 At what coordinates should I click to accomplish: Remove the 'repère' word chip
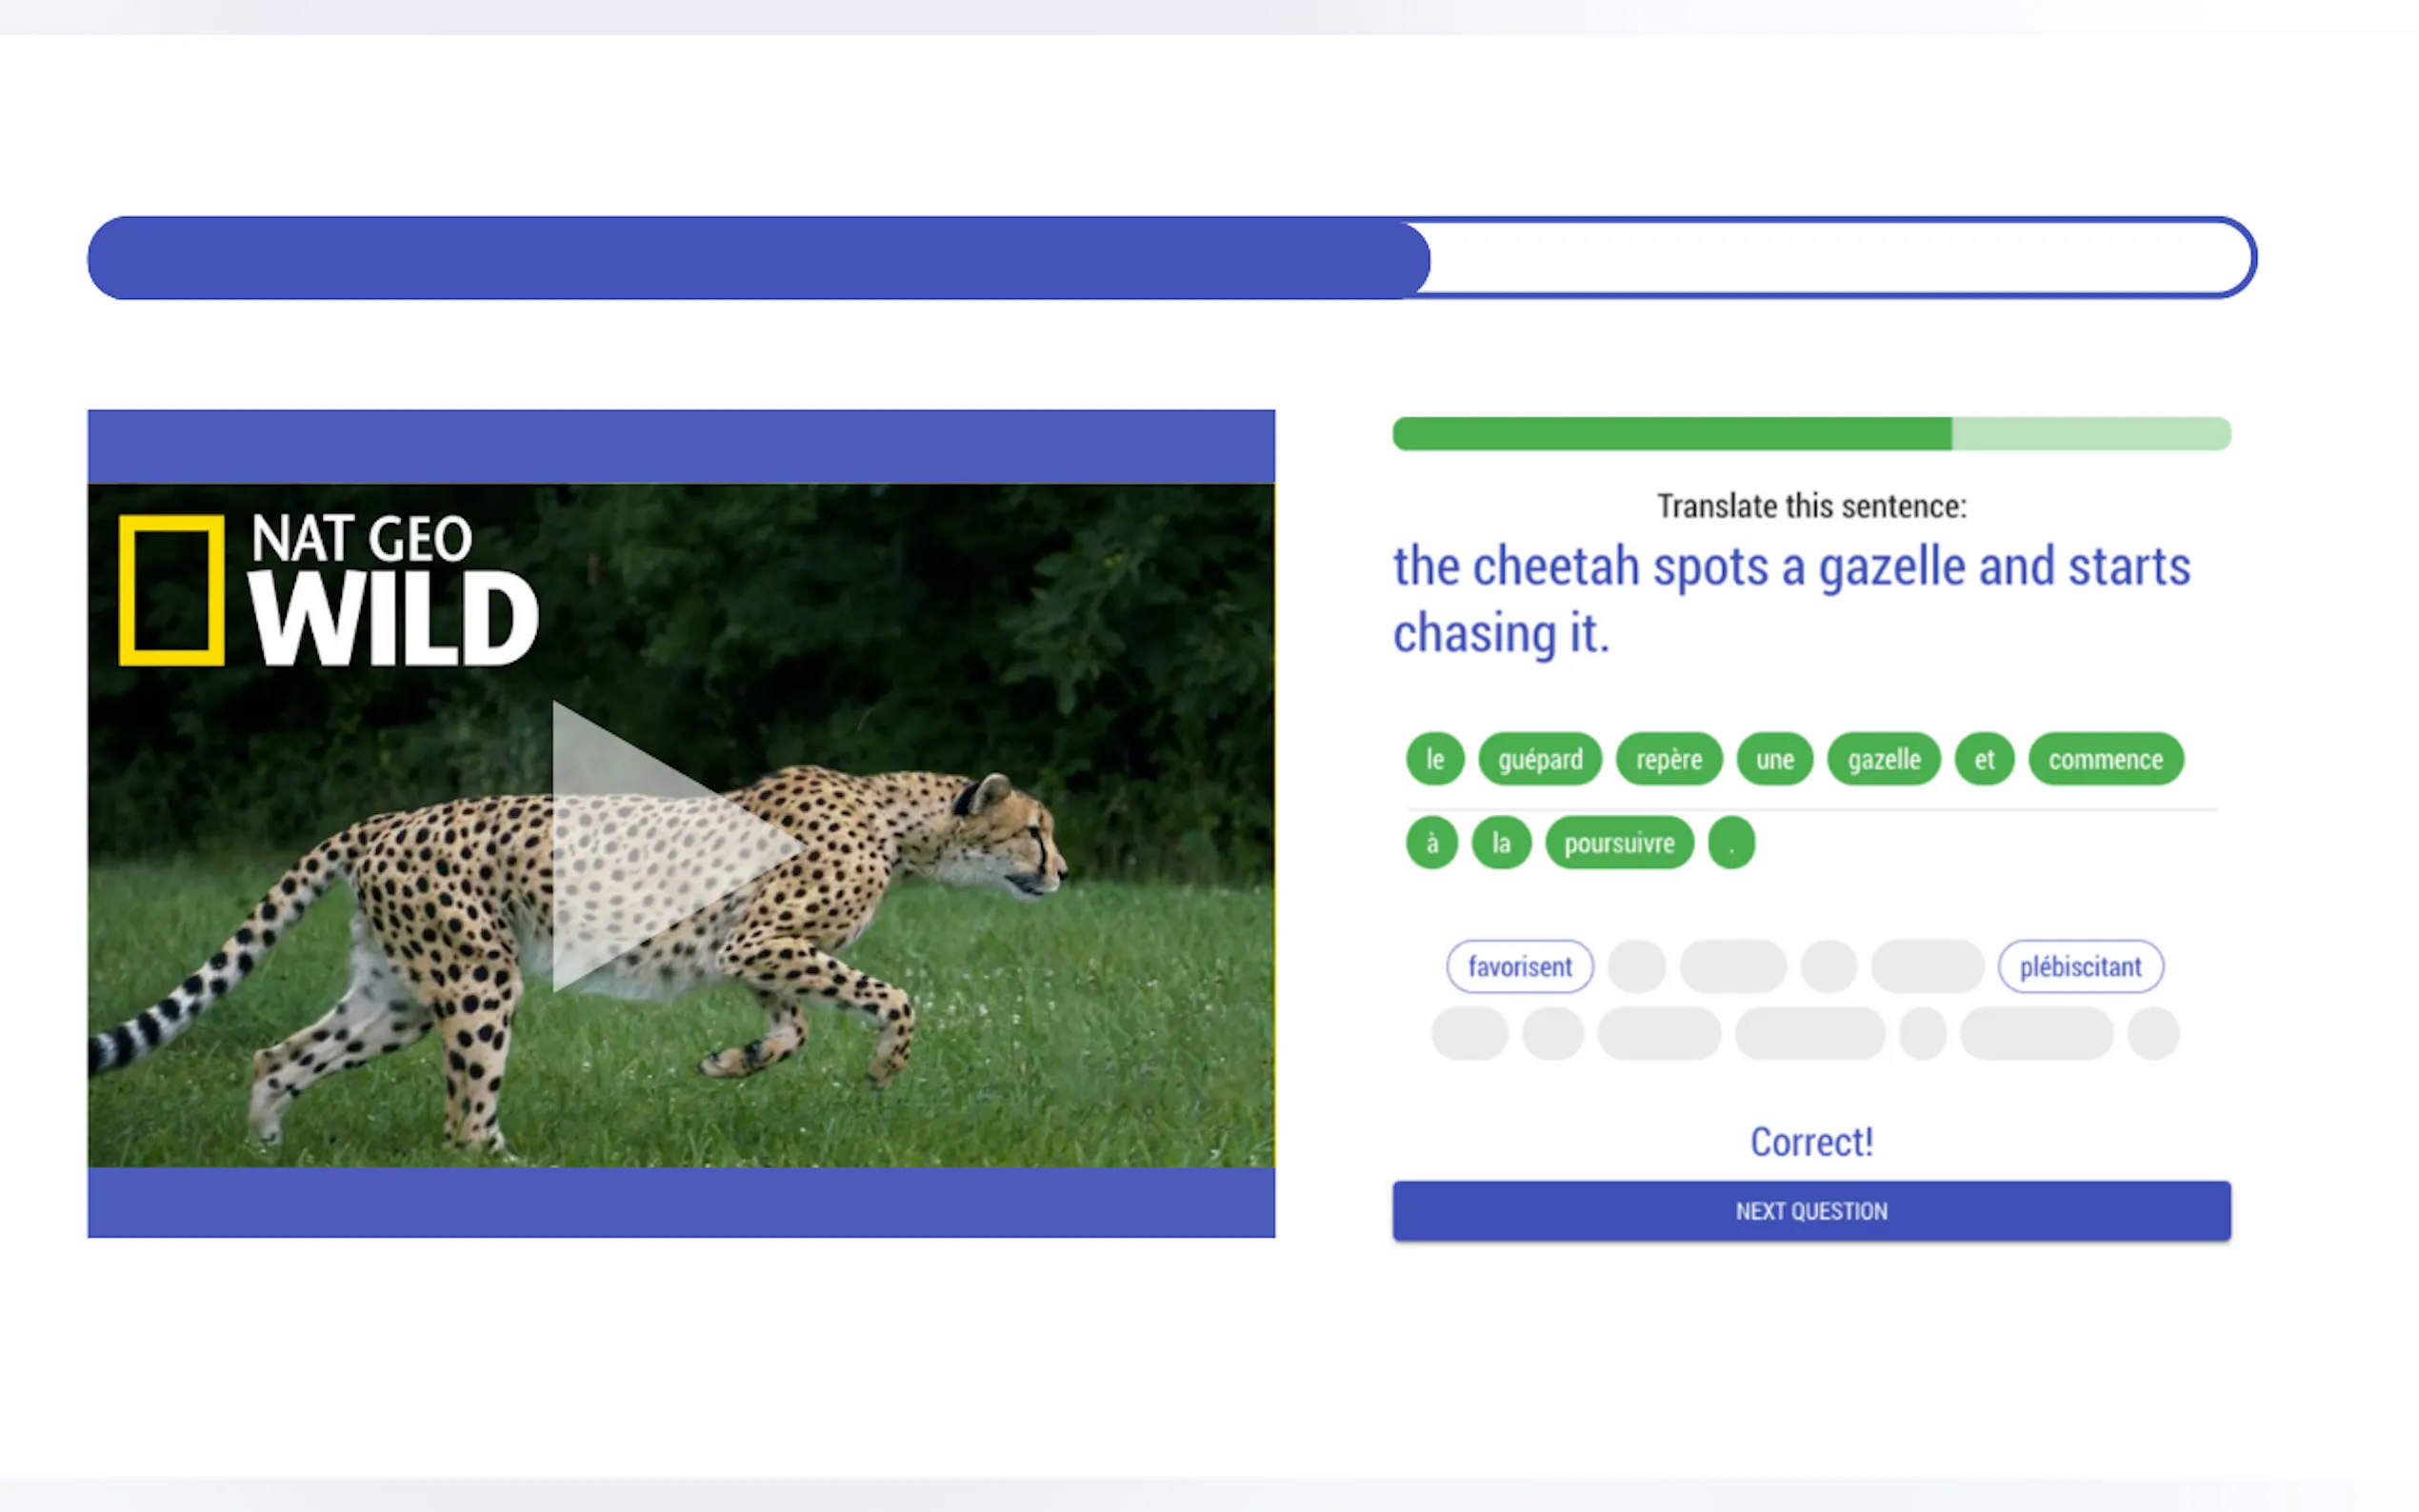point(1668,759)
